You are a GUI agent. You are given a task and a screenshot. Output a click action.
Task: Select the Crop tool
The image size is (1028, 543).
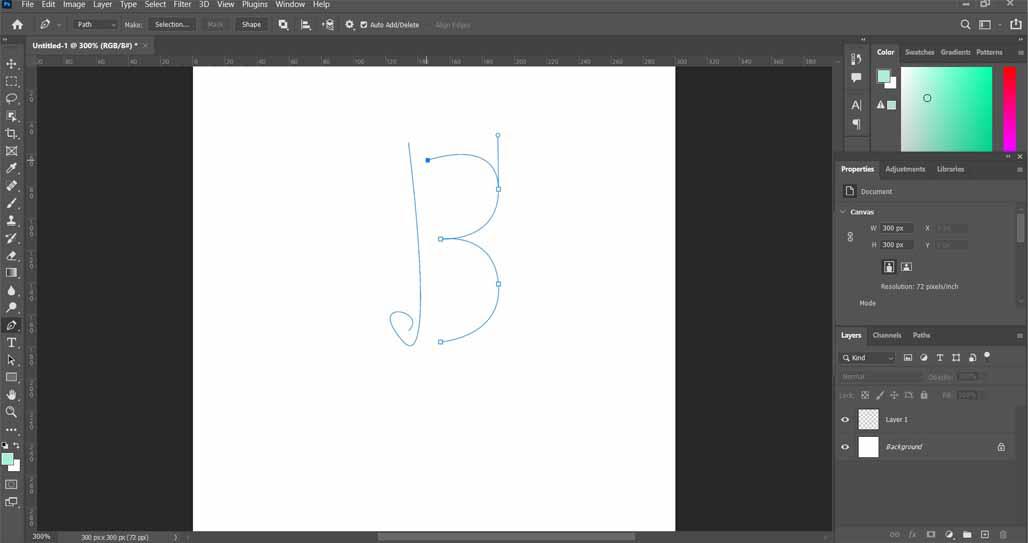(11, 133)
